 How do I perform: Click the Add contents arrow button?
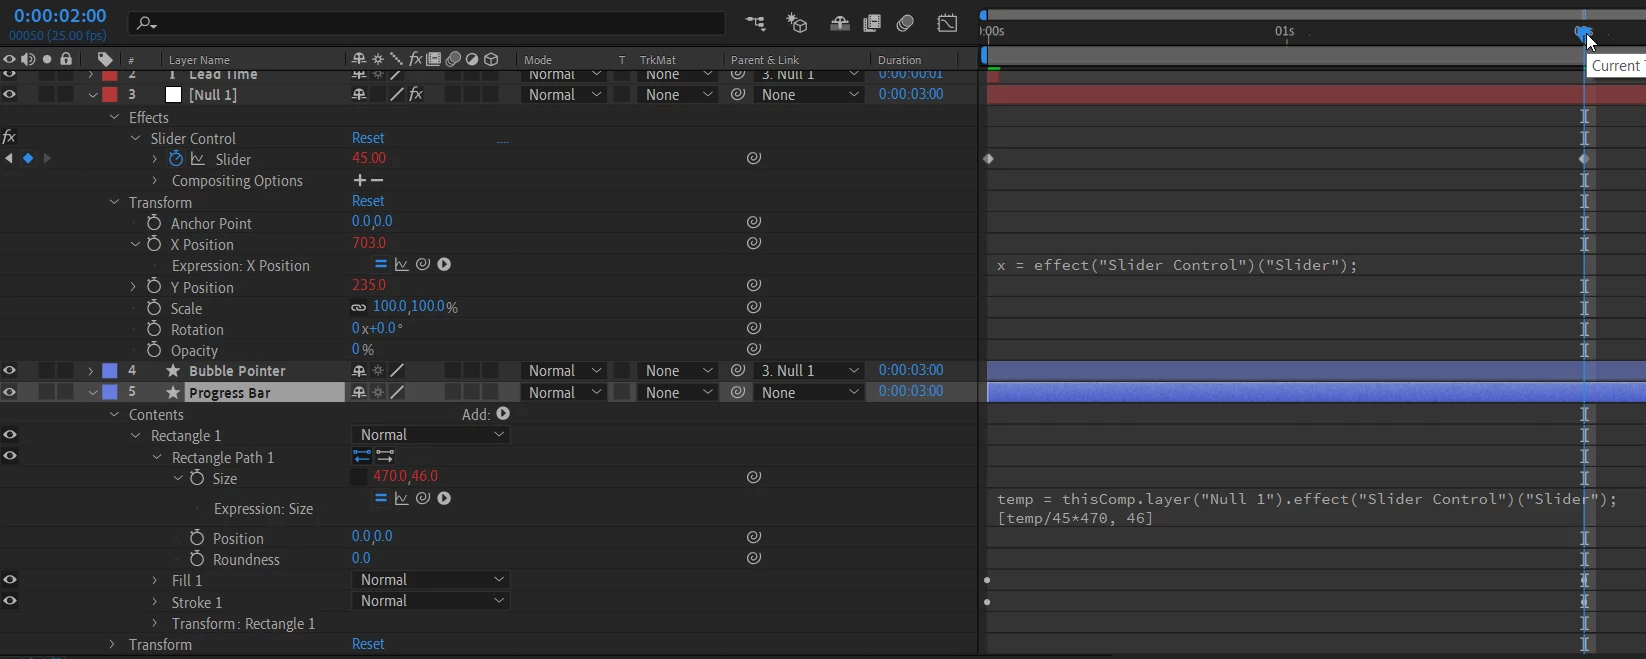click(503, 413)
